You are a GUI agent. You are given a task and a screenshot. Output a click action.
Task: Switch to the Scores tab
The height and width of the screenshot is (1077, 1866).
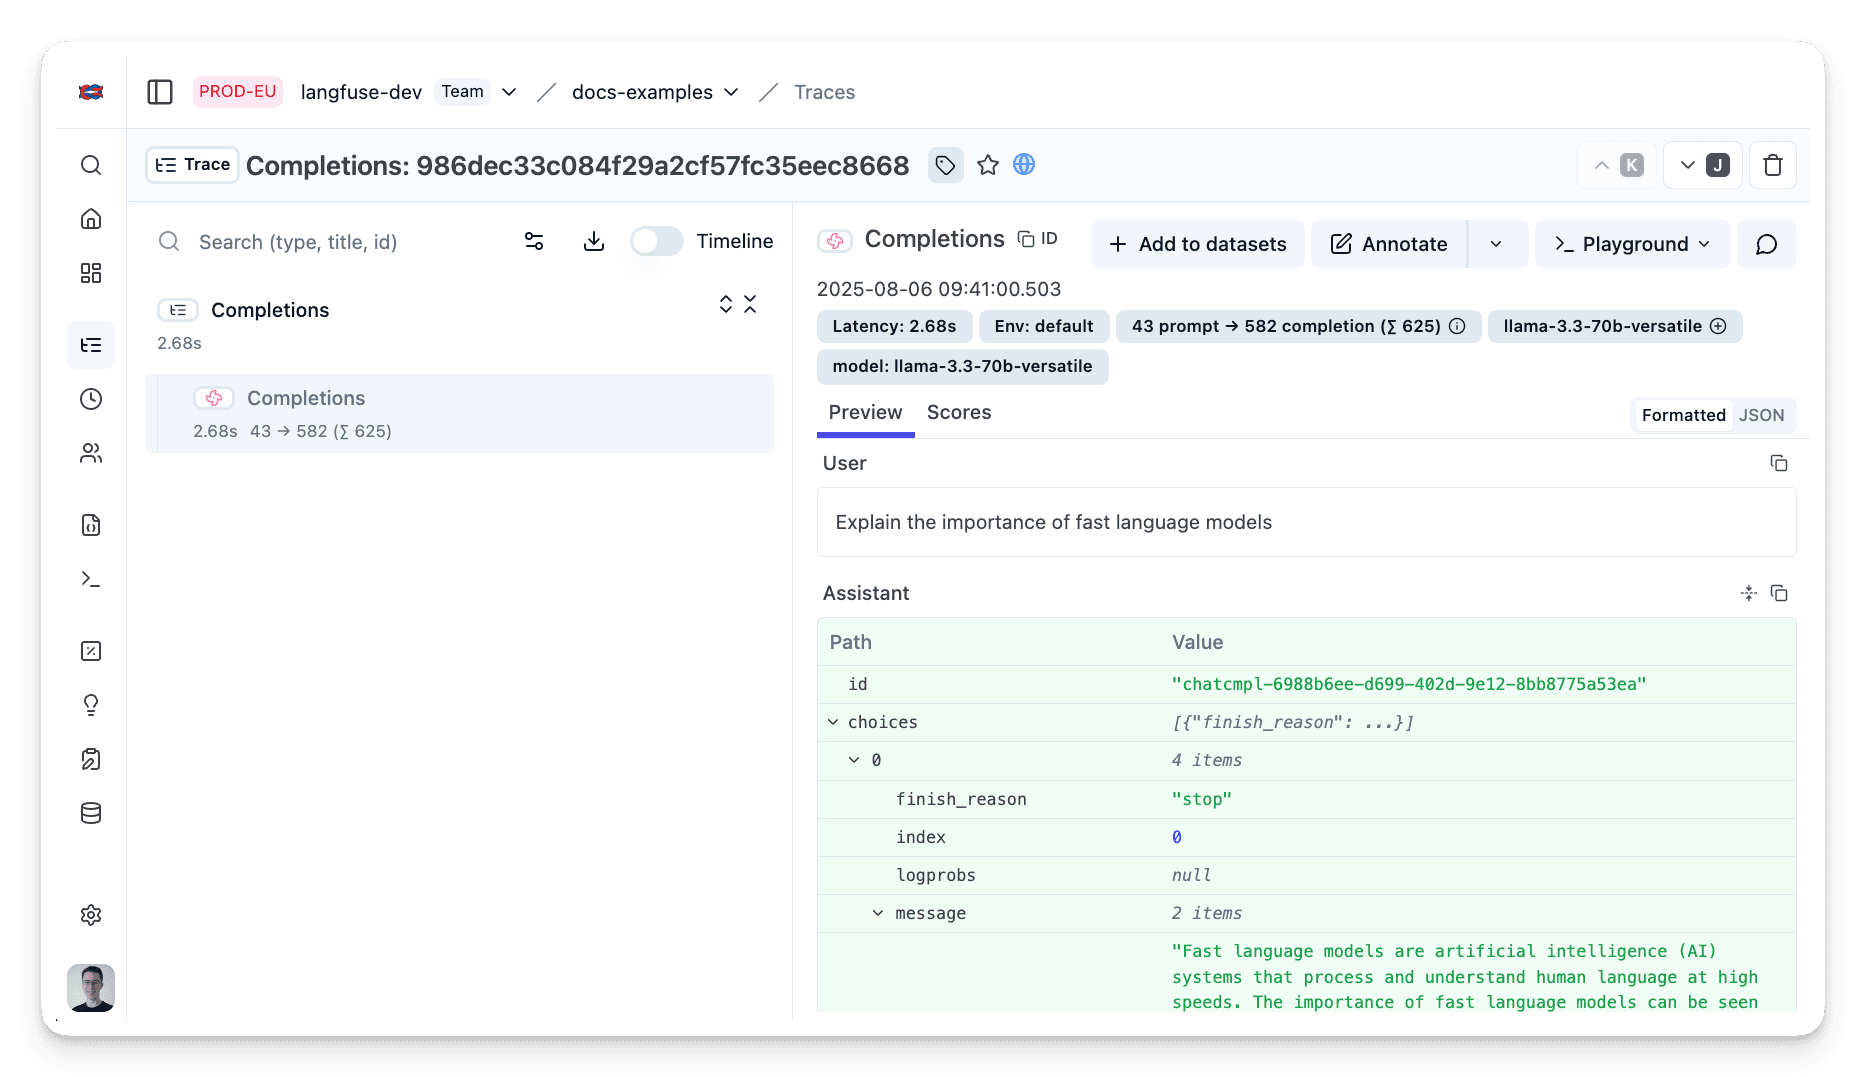click(958, 412)
